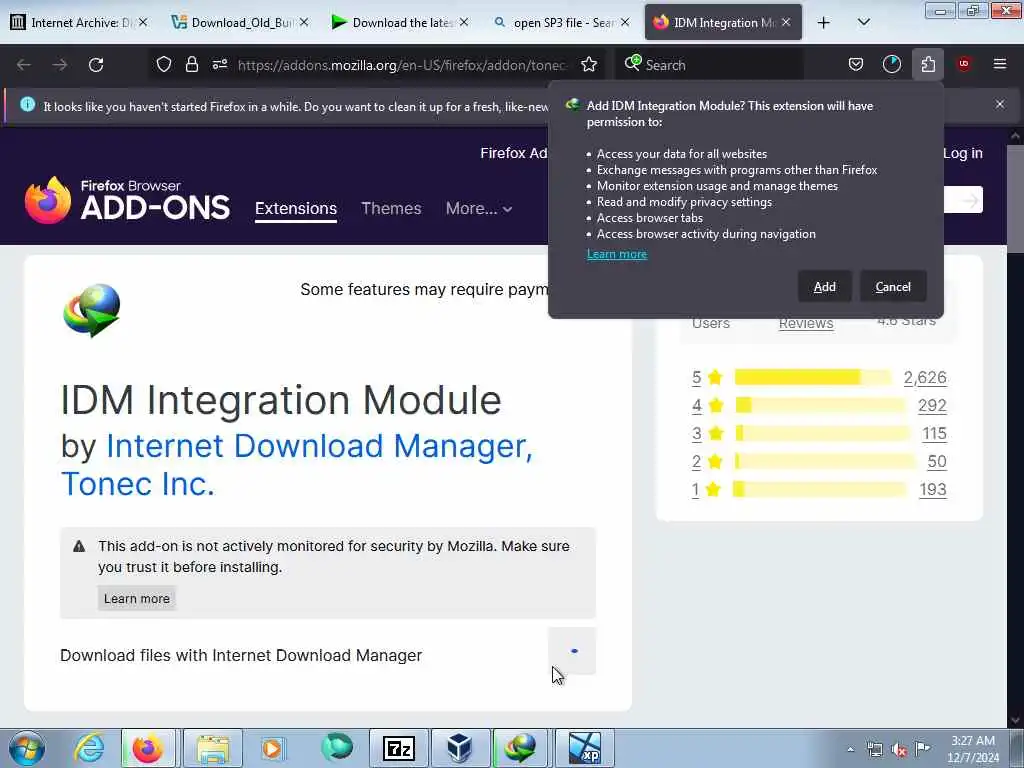Click the muted volume tray icon

pos(899,750)
